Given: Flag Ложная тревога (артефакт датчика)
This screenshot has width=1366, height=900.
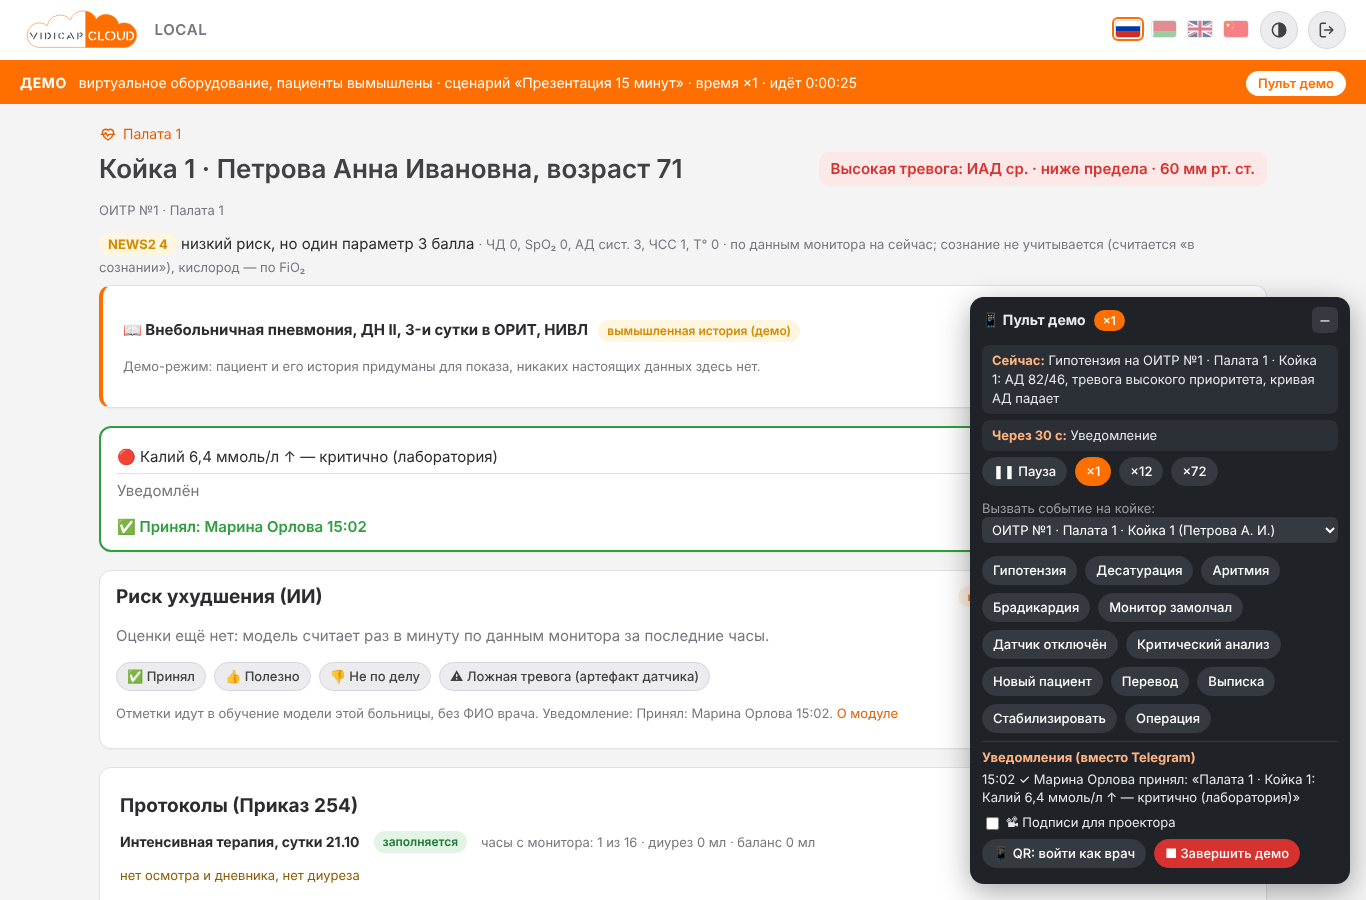Looking at the screenshot, I should pyautogui.click(x=575, y=677).
